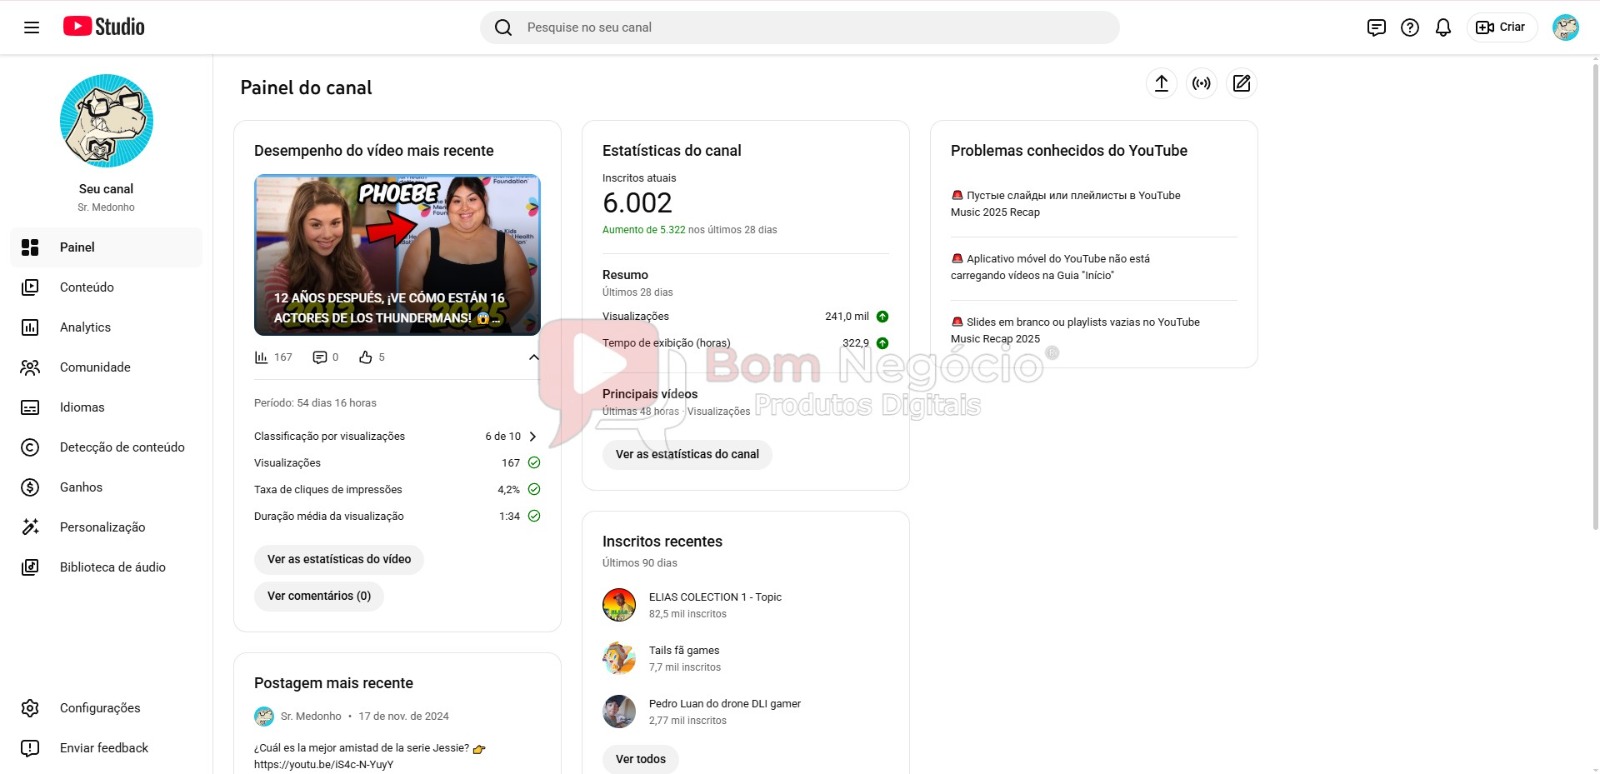Click the create post pencil icon

point(1241,84)
